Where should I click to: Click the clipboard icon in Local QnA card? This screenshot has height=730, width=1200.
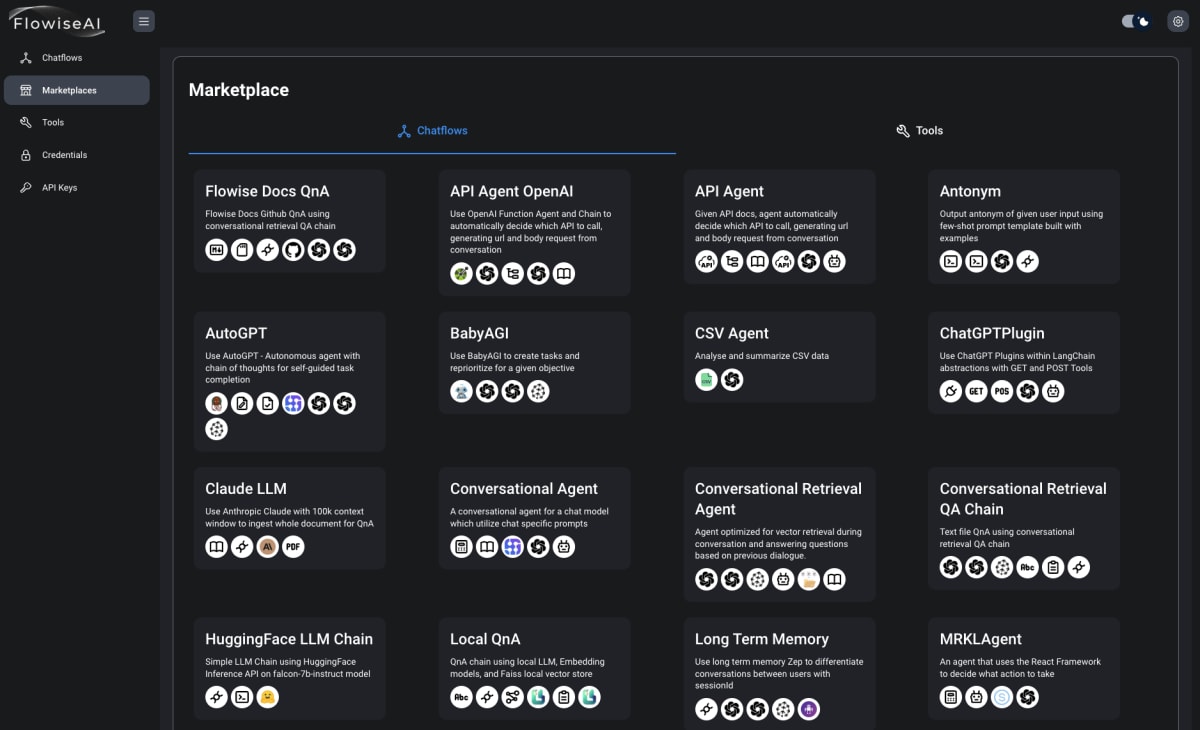click(564, 697)
